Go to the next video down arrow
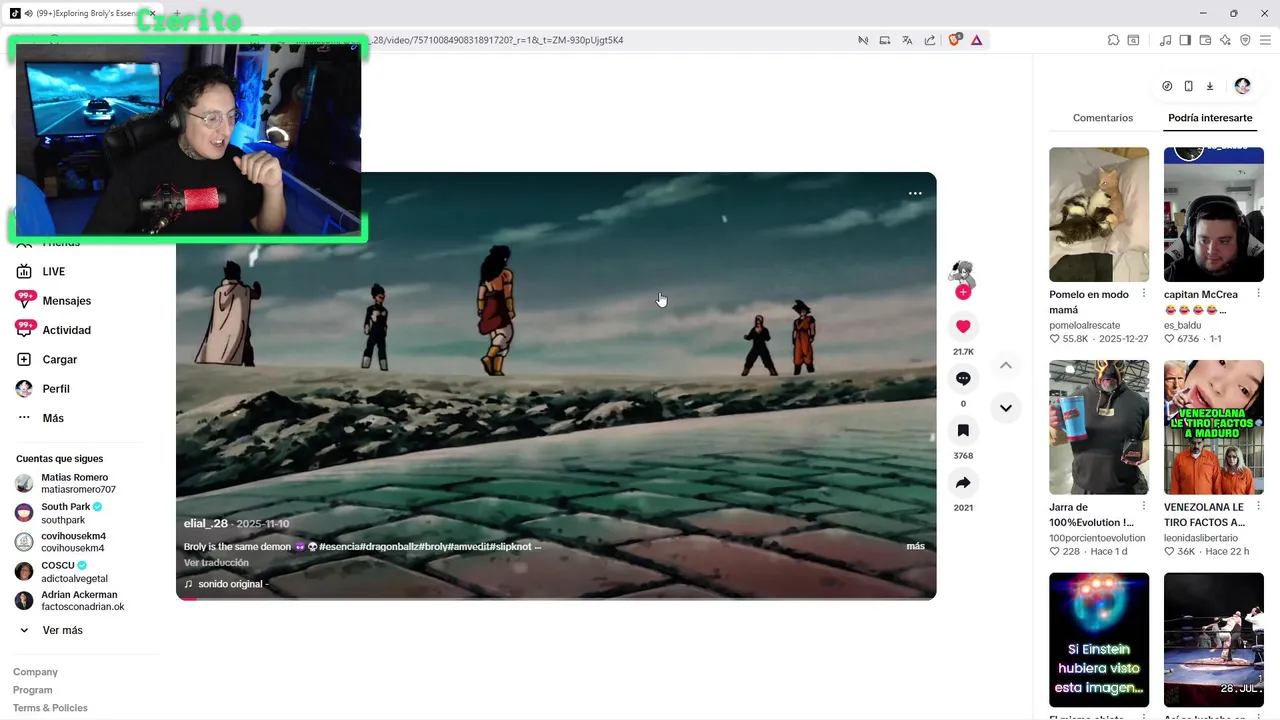The height and width of the screenshot is (720, 1280). point(1006,408)
